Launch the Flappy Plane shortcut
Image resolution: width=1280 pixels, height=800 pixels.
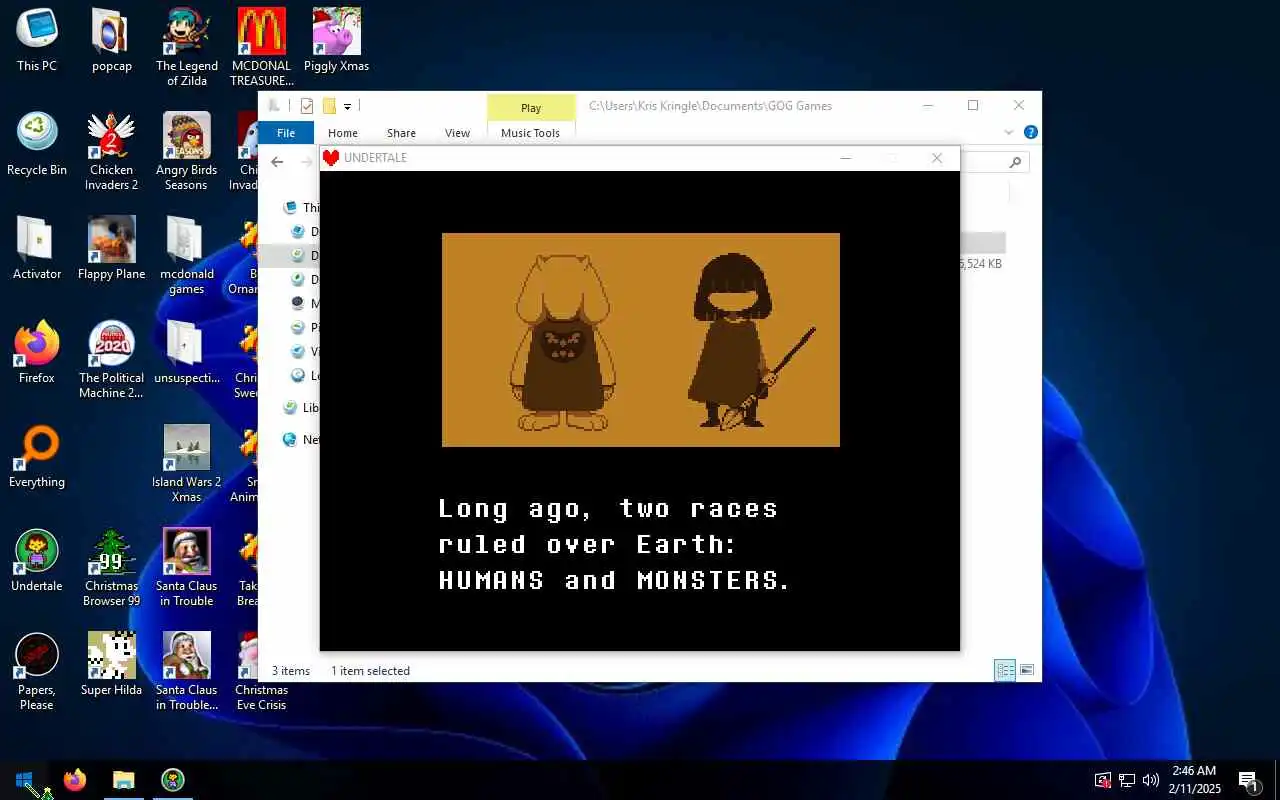click(111, 248)
